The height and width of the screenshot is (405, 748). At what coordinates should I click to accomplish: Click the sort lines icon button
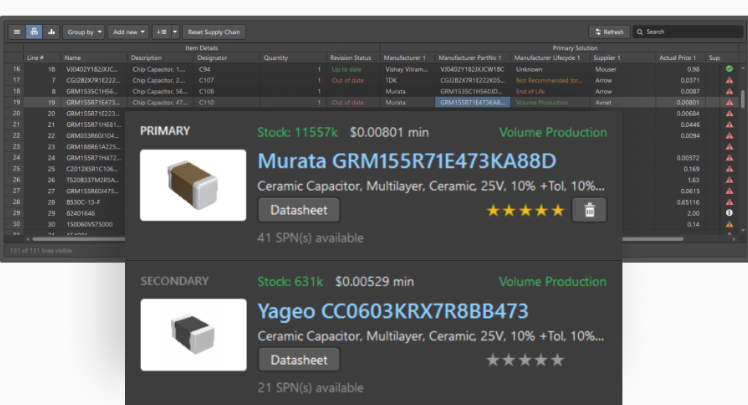pyautogui.click(x=162, y=32)
